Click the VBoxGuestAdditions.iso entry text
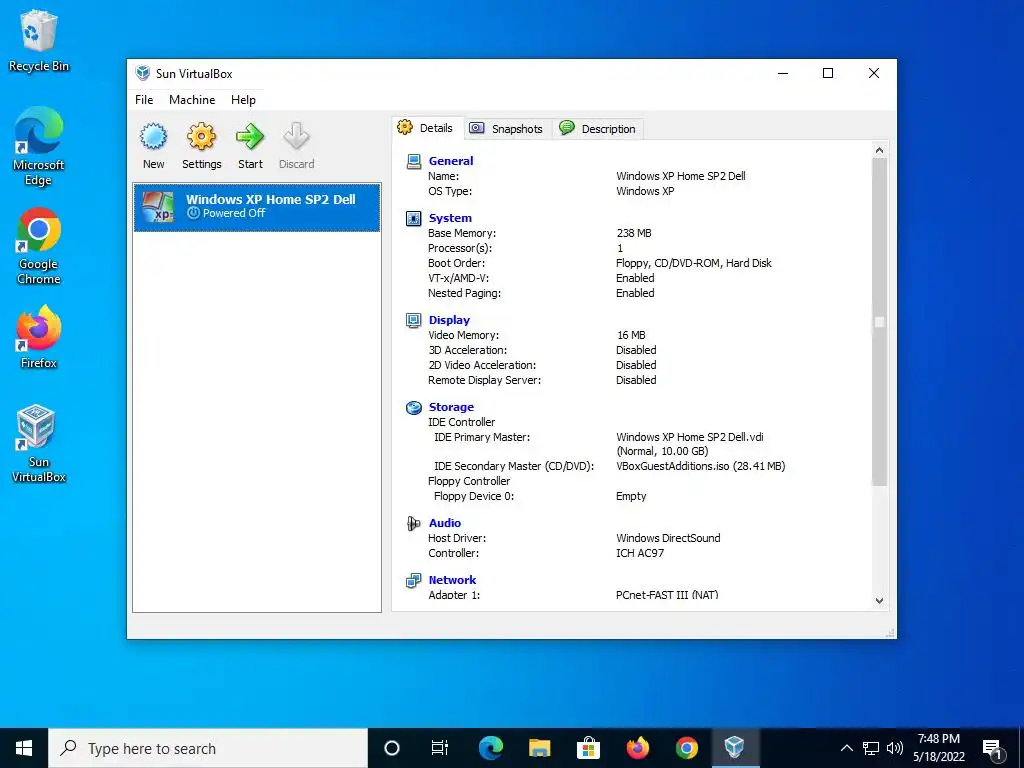Viewport: 1024px width, 768px height. point(700,466)
